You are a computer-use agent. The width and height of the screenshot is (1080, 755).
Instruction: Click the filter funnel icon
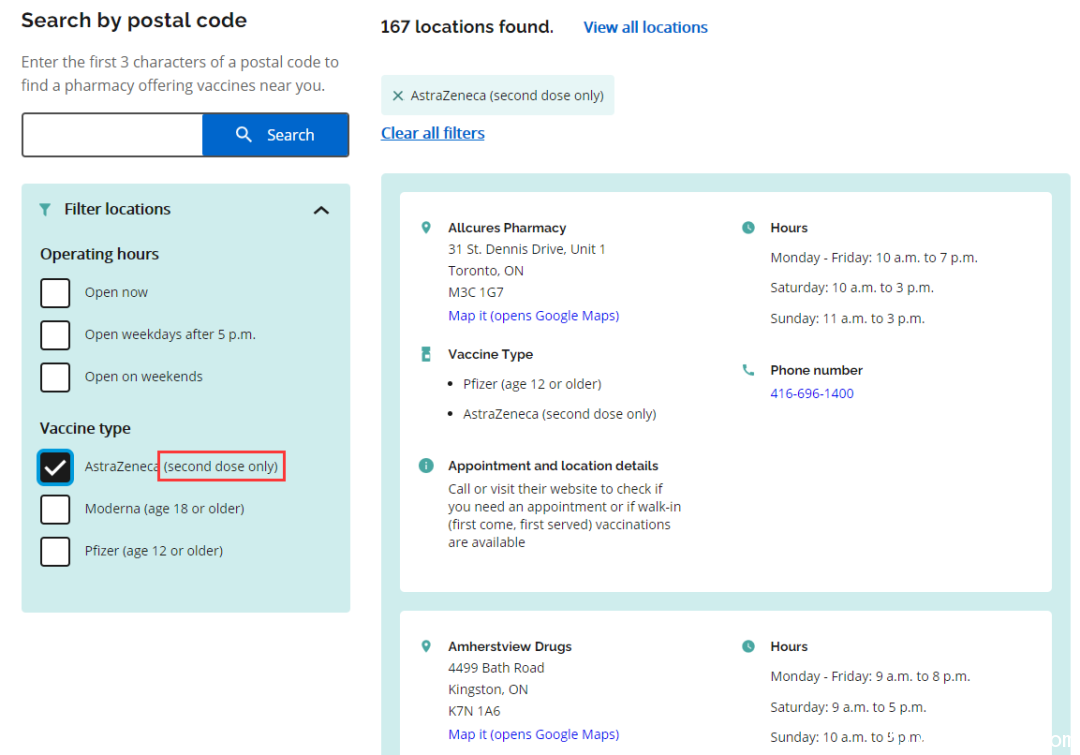(x=45, y=209)
